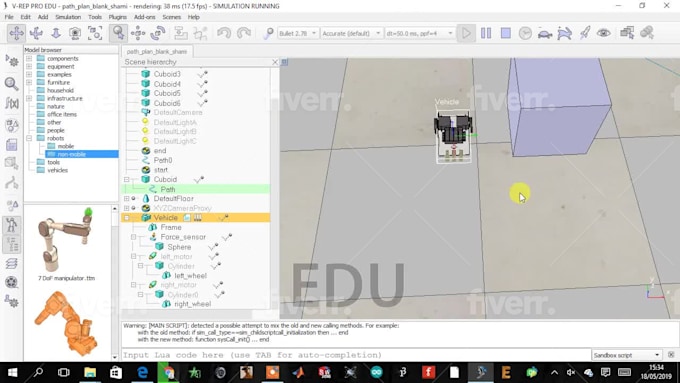680x383 pixels.
Task: Click the Lua code input field
Action: point(356,355)
